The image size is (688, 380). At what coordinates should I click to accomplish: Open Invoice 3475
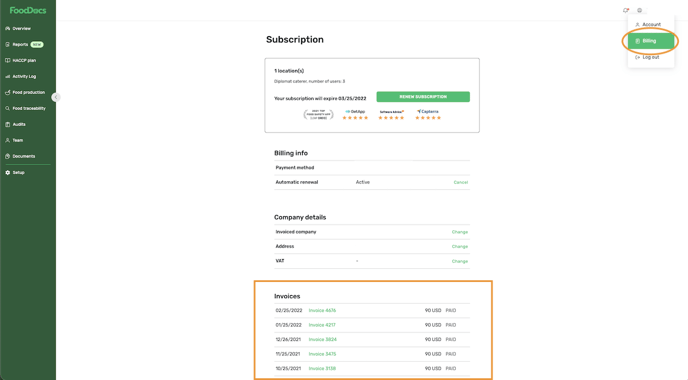(322, 354)
